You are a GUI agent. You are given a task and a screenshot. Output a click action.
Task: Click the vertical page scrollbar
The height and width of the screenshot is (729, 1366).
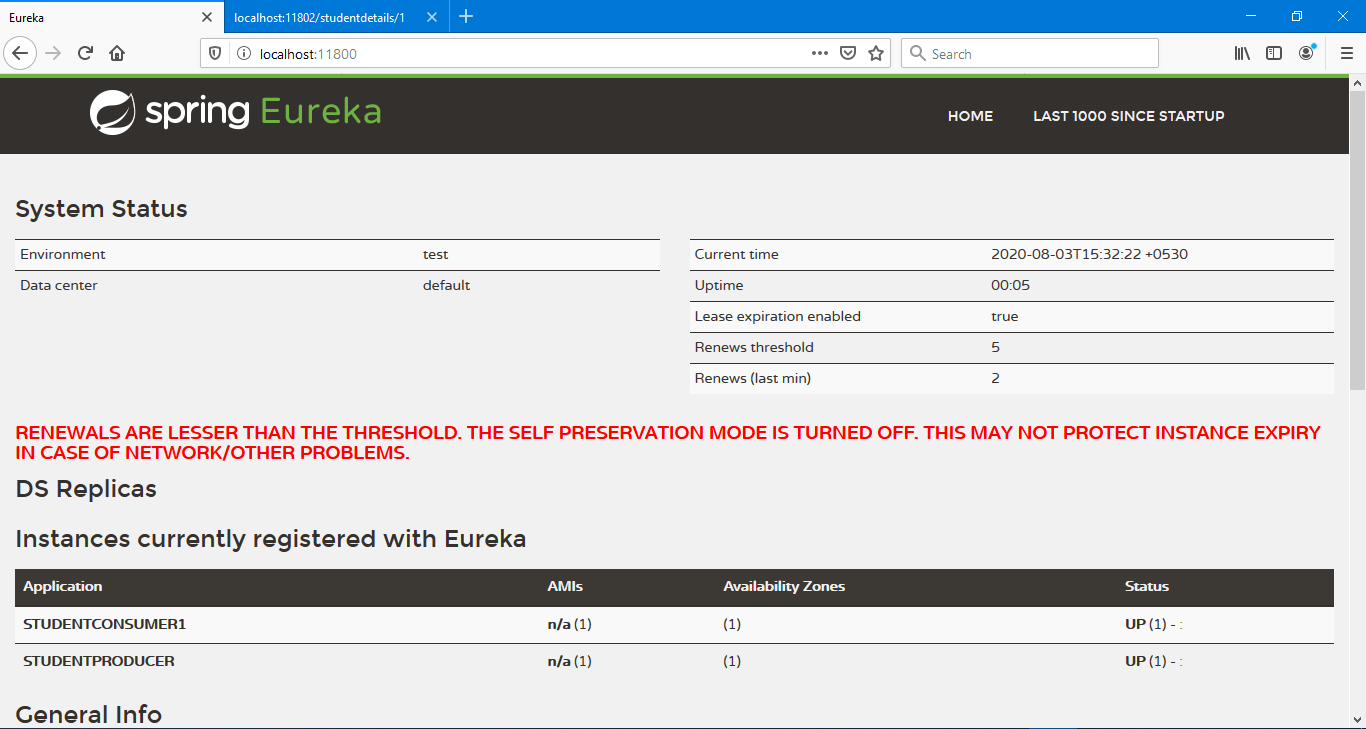pos(1357,240)
